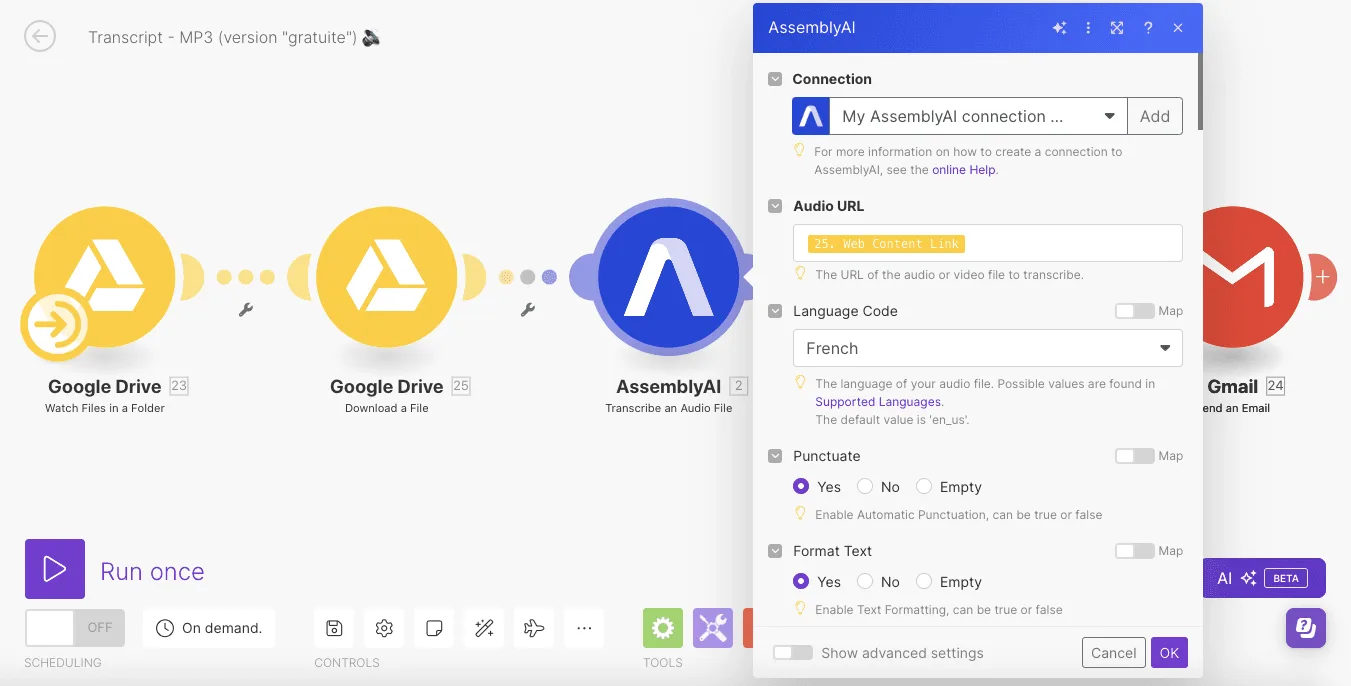This screenshot has width=1351, height=686.
Task: Open the Google Drive Watch Files module
Action: [x=105, y=275]
